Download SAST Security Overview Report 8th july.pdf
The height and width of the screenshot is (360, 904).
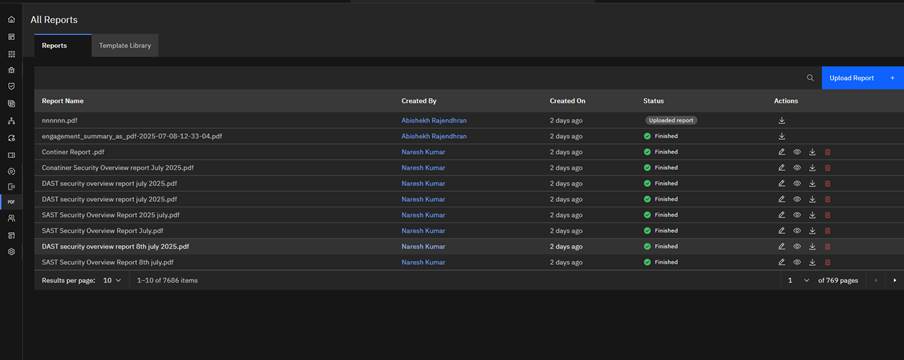(x=812, y=262)
